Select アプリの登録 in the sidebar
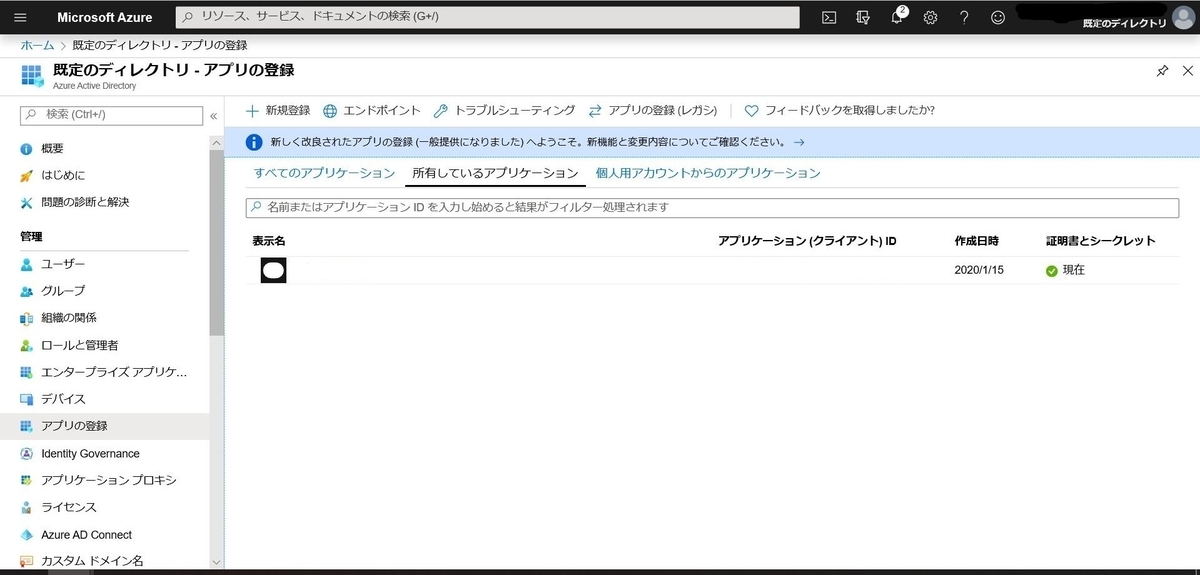Image resolution: width=1200 pixels, height=575 pixels. click(104, 426)
